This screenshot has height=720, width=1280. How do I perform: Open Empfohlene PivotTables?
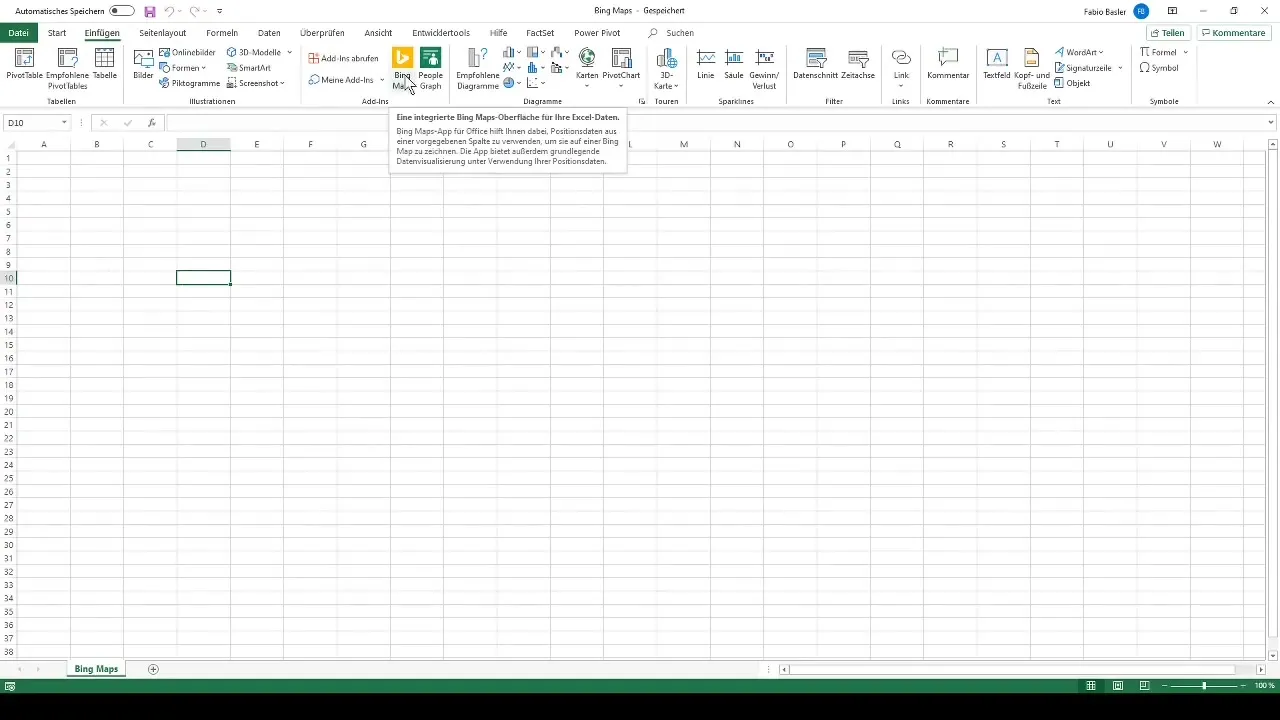pyautogui.click(x=68, y=69)
